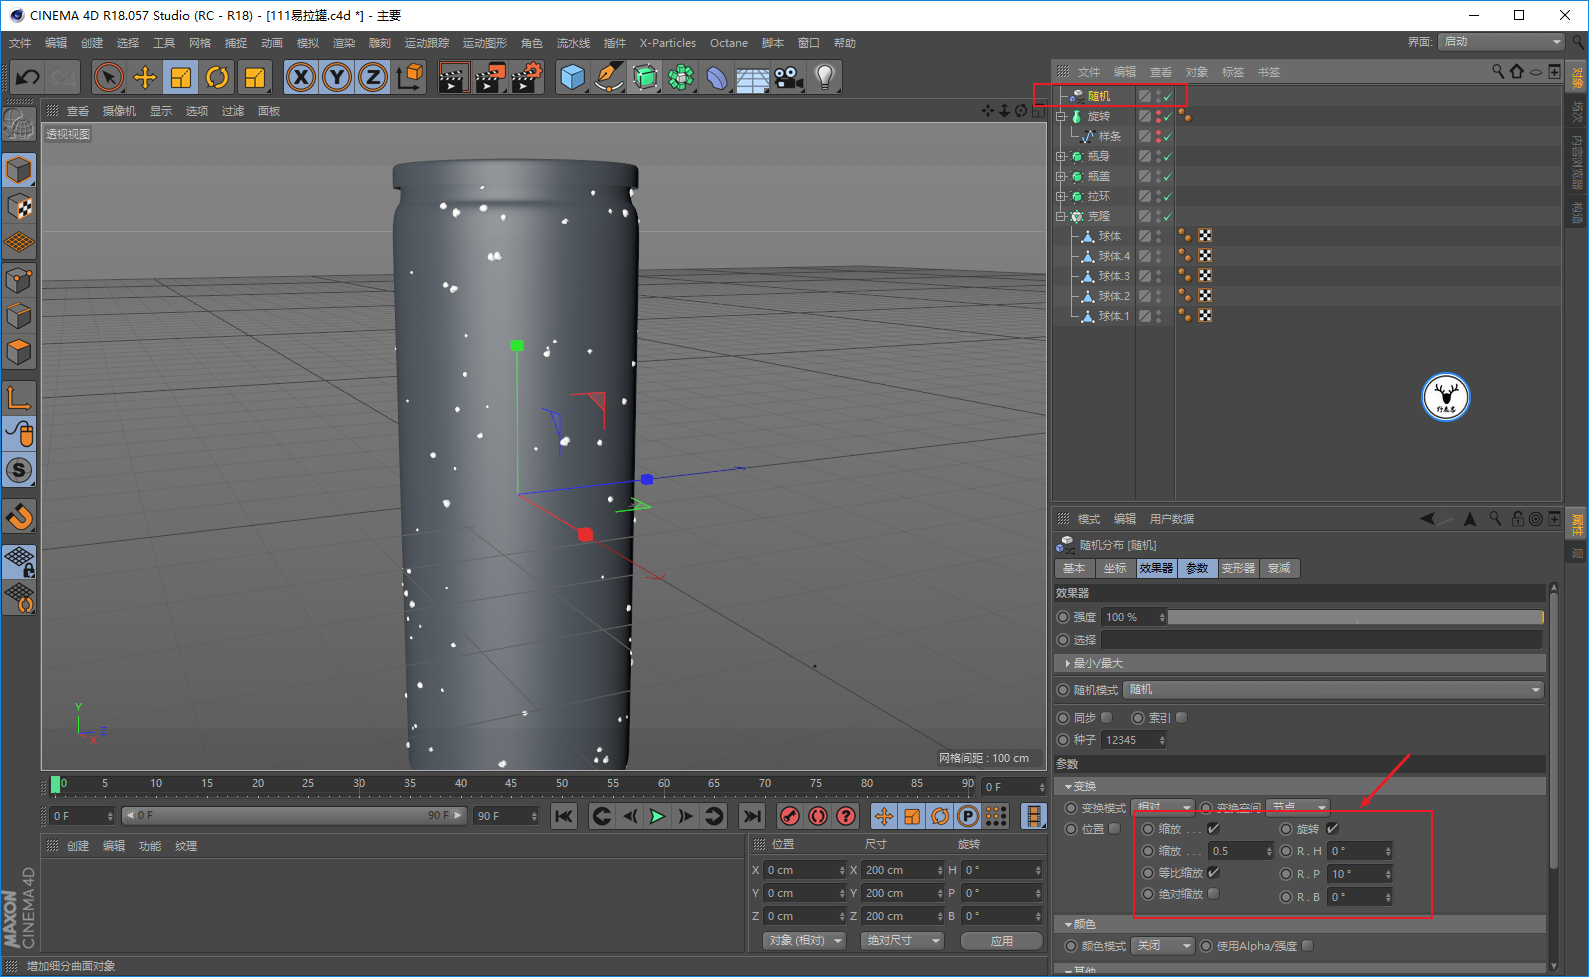The image size is (1589, 977).
Task: Play the animation forward
Action: point(657,816)
